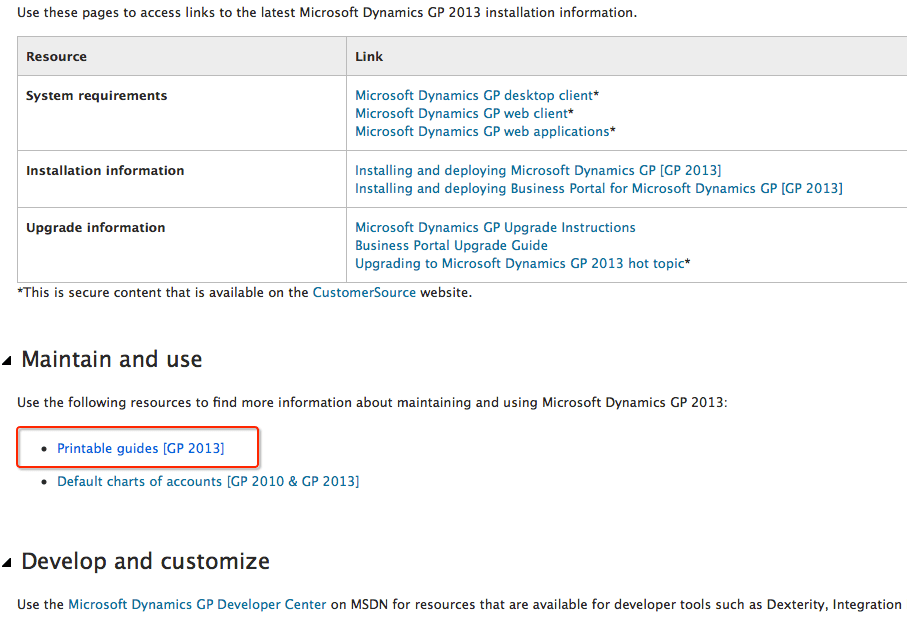This screenshot has height=639, width=907.
Task: Open Microsoft Dynamics GP web applications link
Action: pyautogui.click(x=482, y=132)
